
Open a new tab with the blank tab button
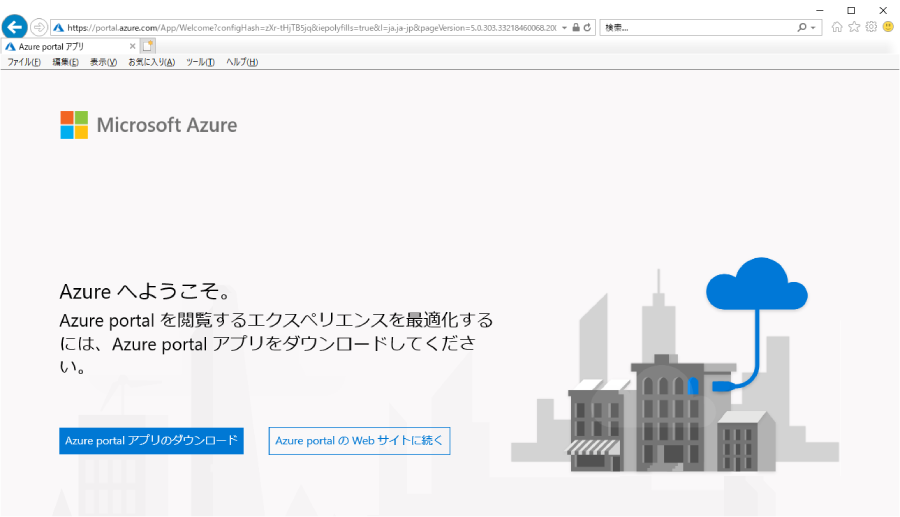[x=148, y=46]
